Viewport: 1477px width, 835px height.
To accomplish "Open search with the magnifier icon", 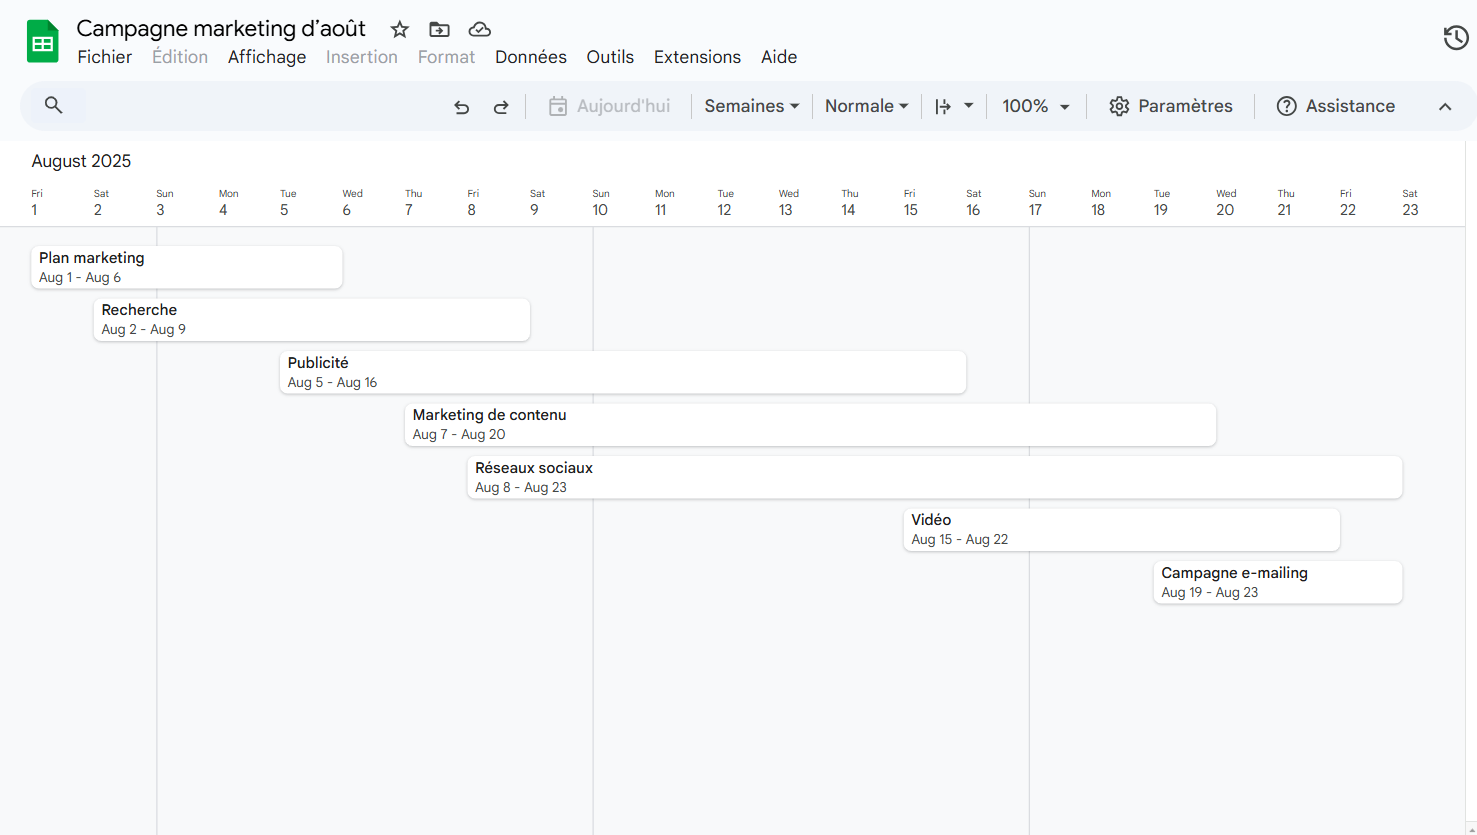I will click(x=53, y=105).
